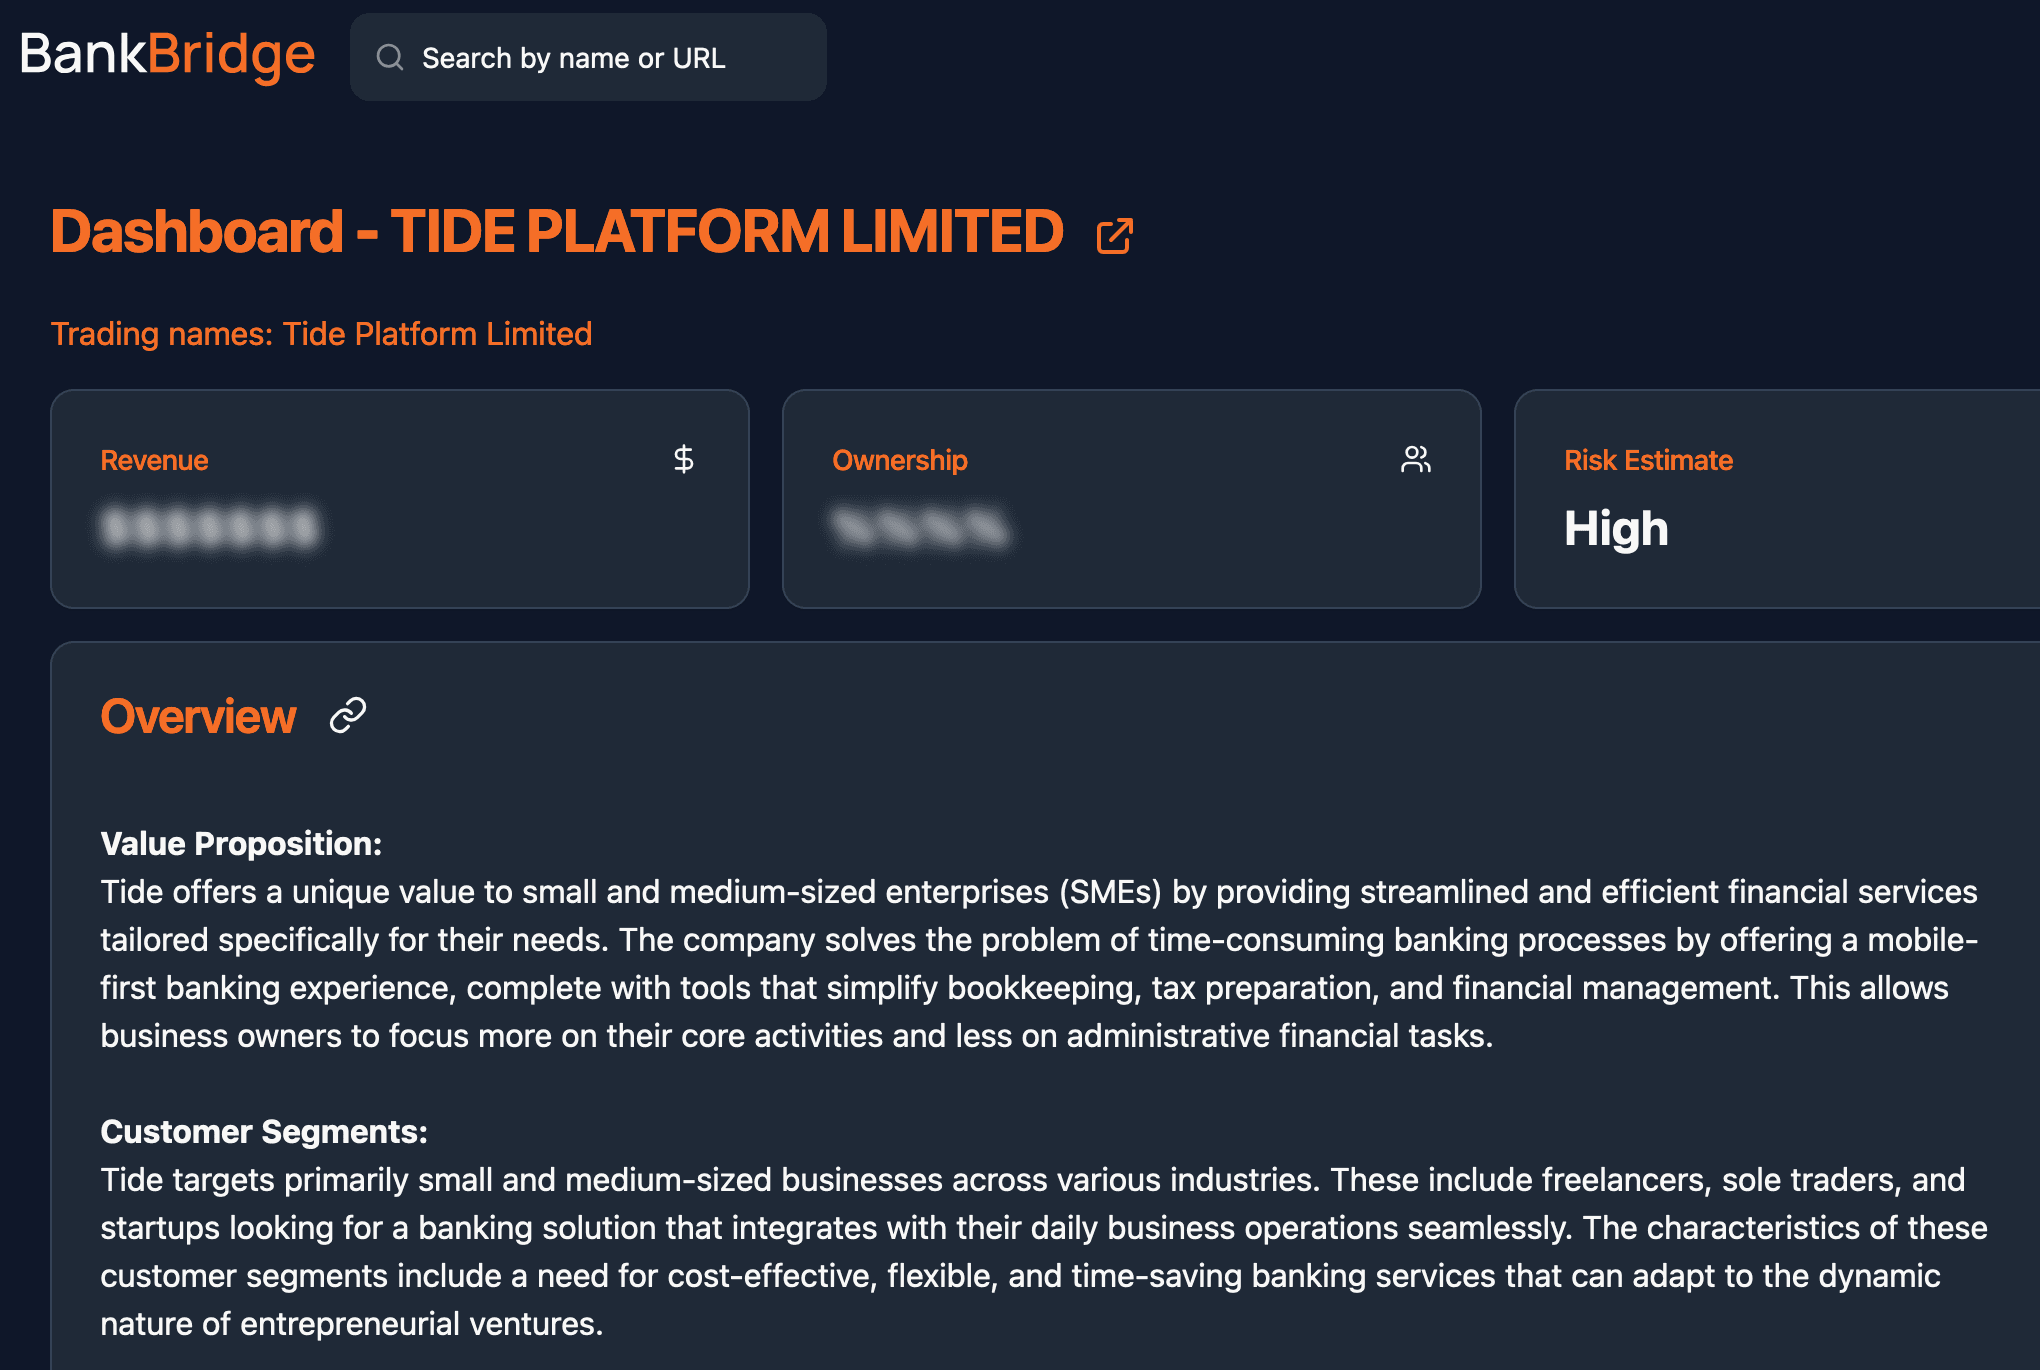The height and width of the screenshot is (1370, 2040).
Task: Open the external link icon beside the dashboard title
Action: pos(1114,236)
